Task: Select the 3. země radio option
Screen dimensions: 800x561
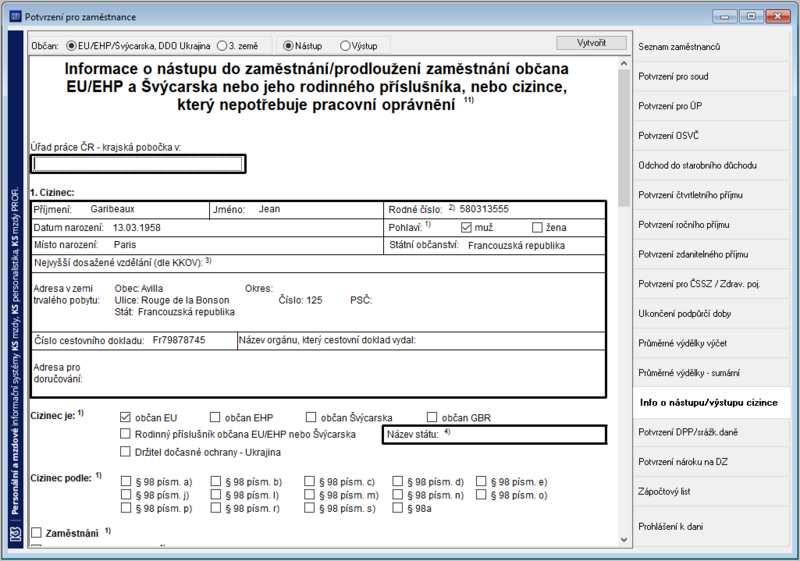Action: (237, 46)
